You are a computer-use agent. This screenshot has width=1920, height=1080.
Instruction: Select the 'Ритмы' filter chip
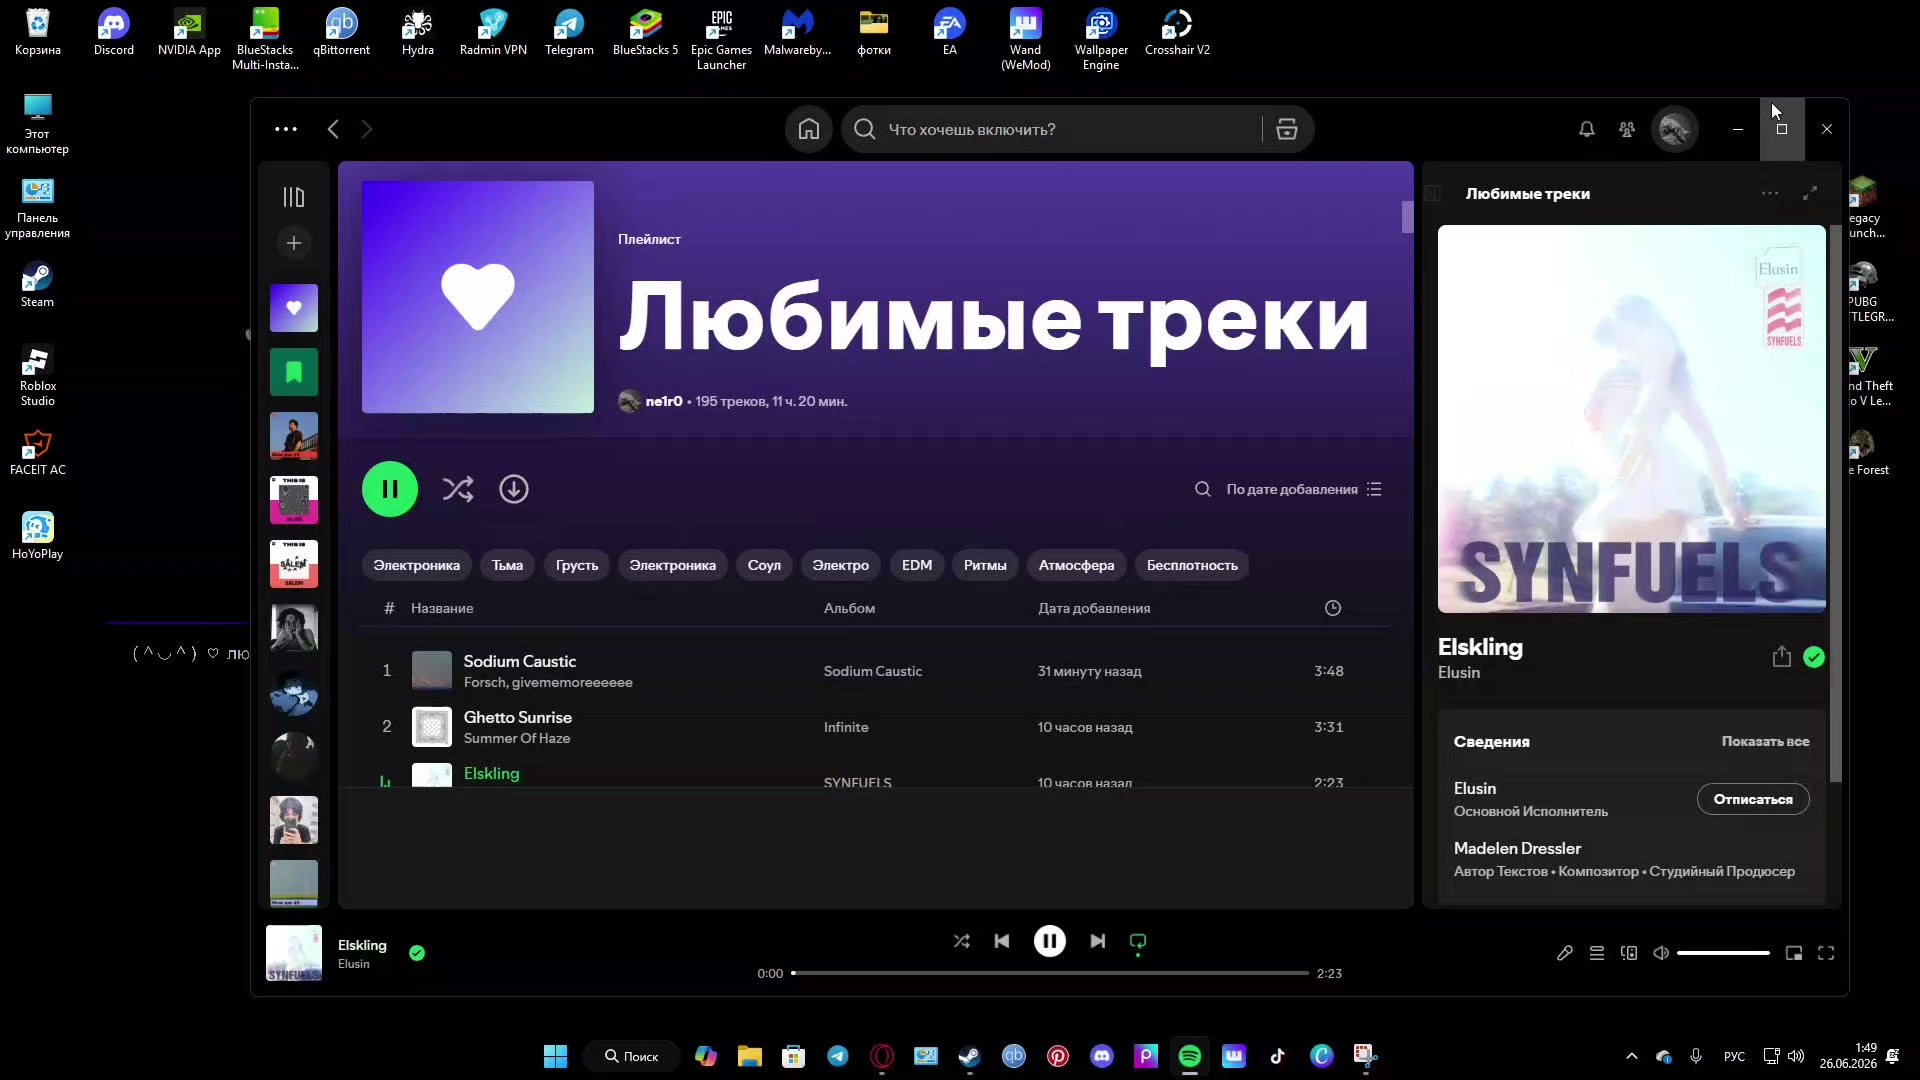point(985,565)
